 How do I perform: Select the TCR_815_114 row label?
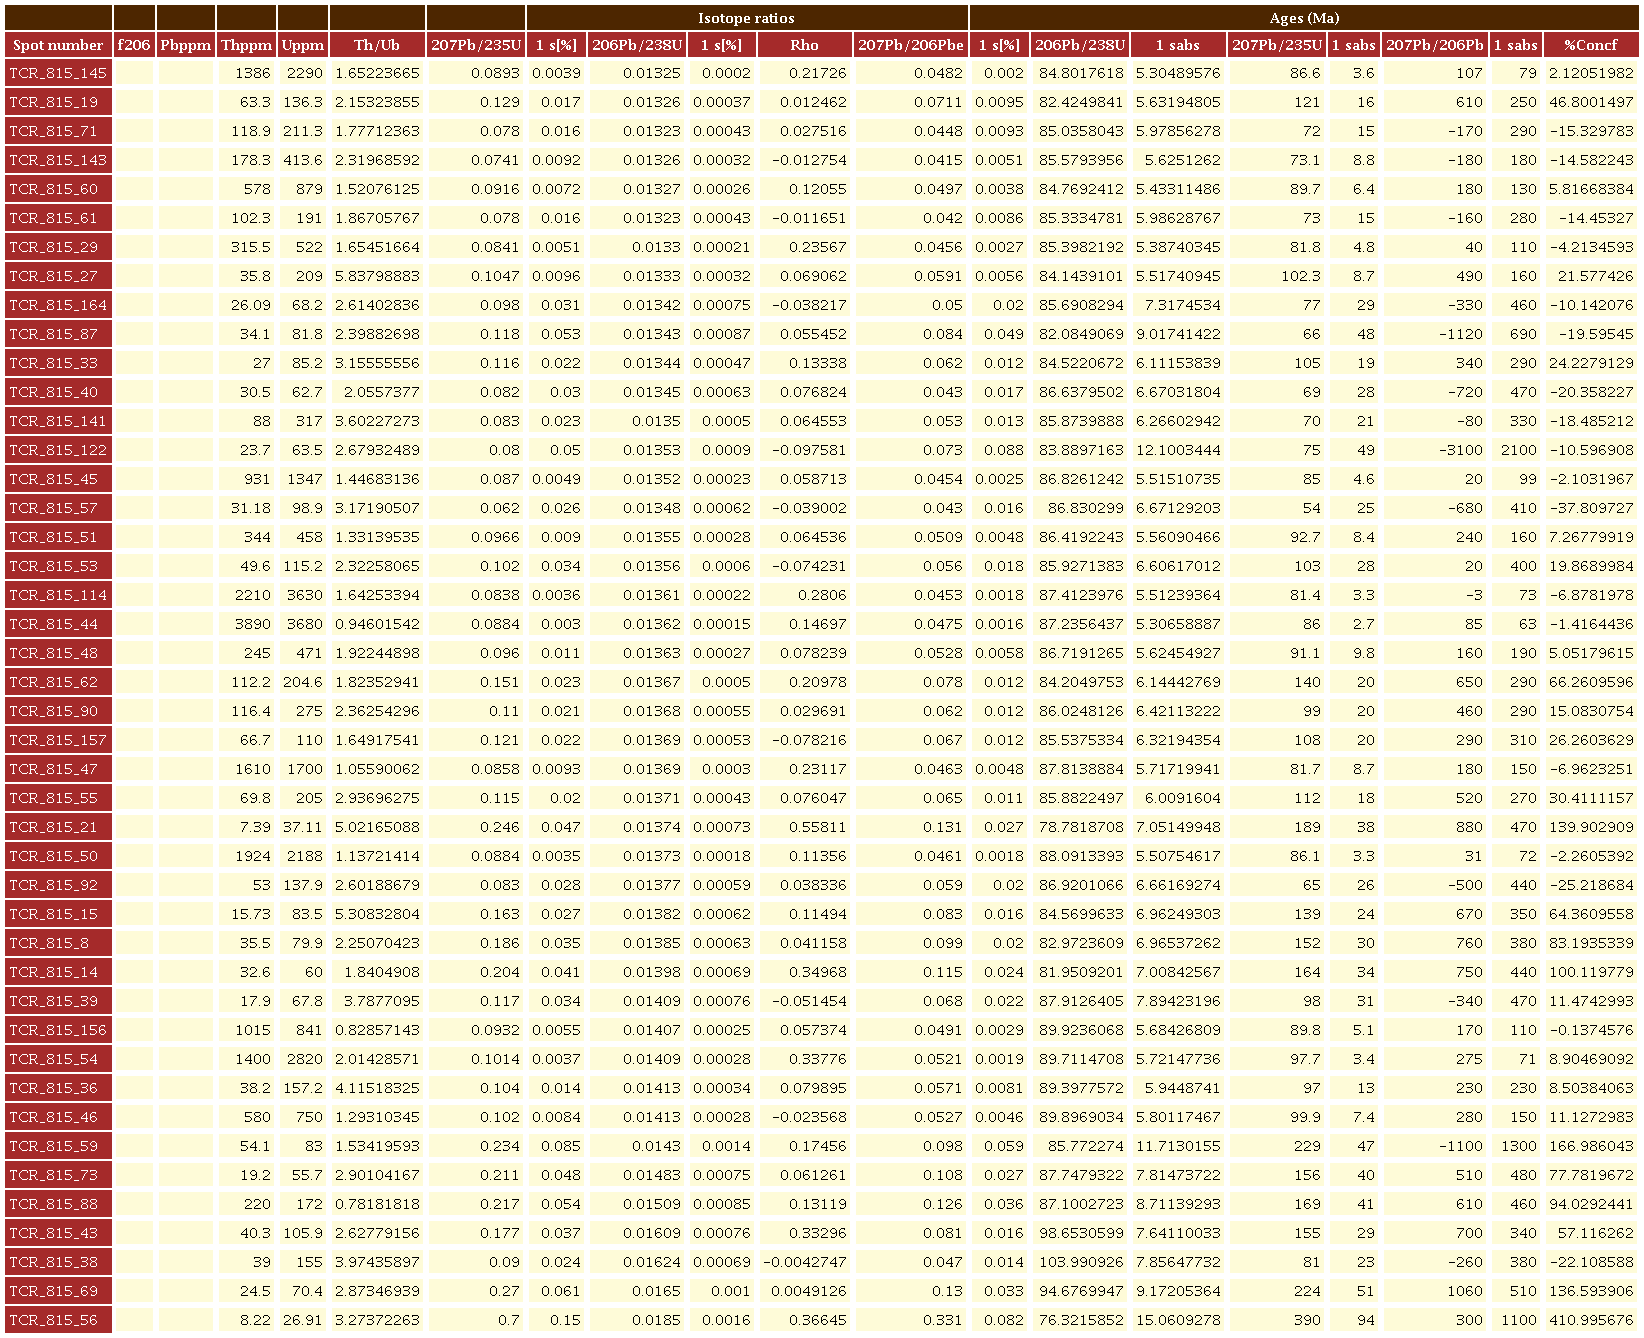[x=58, y=595]
